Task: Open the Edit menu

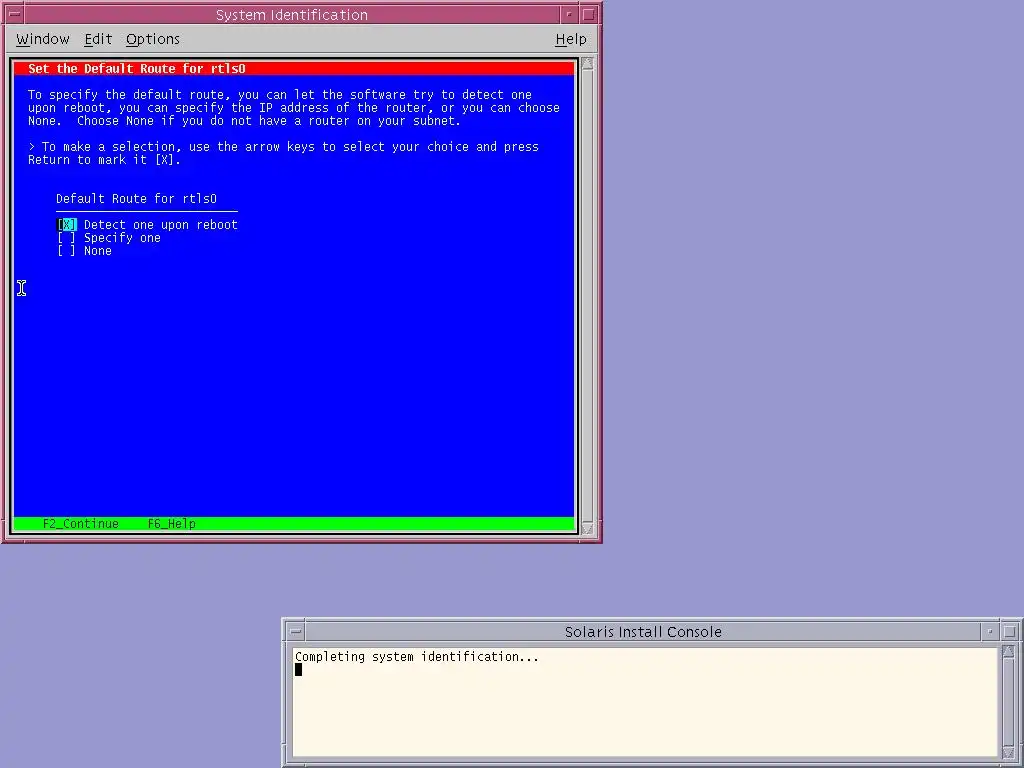Action: (x=98, y=39)
